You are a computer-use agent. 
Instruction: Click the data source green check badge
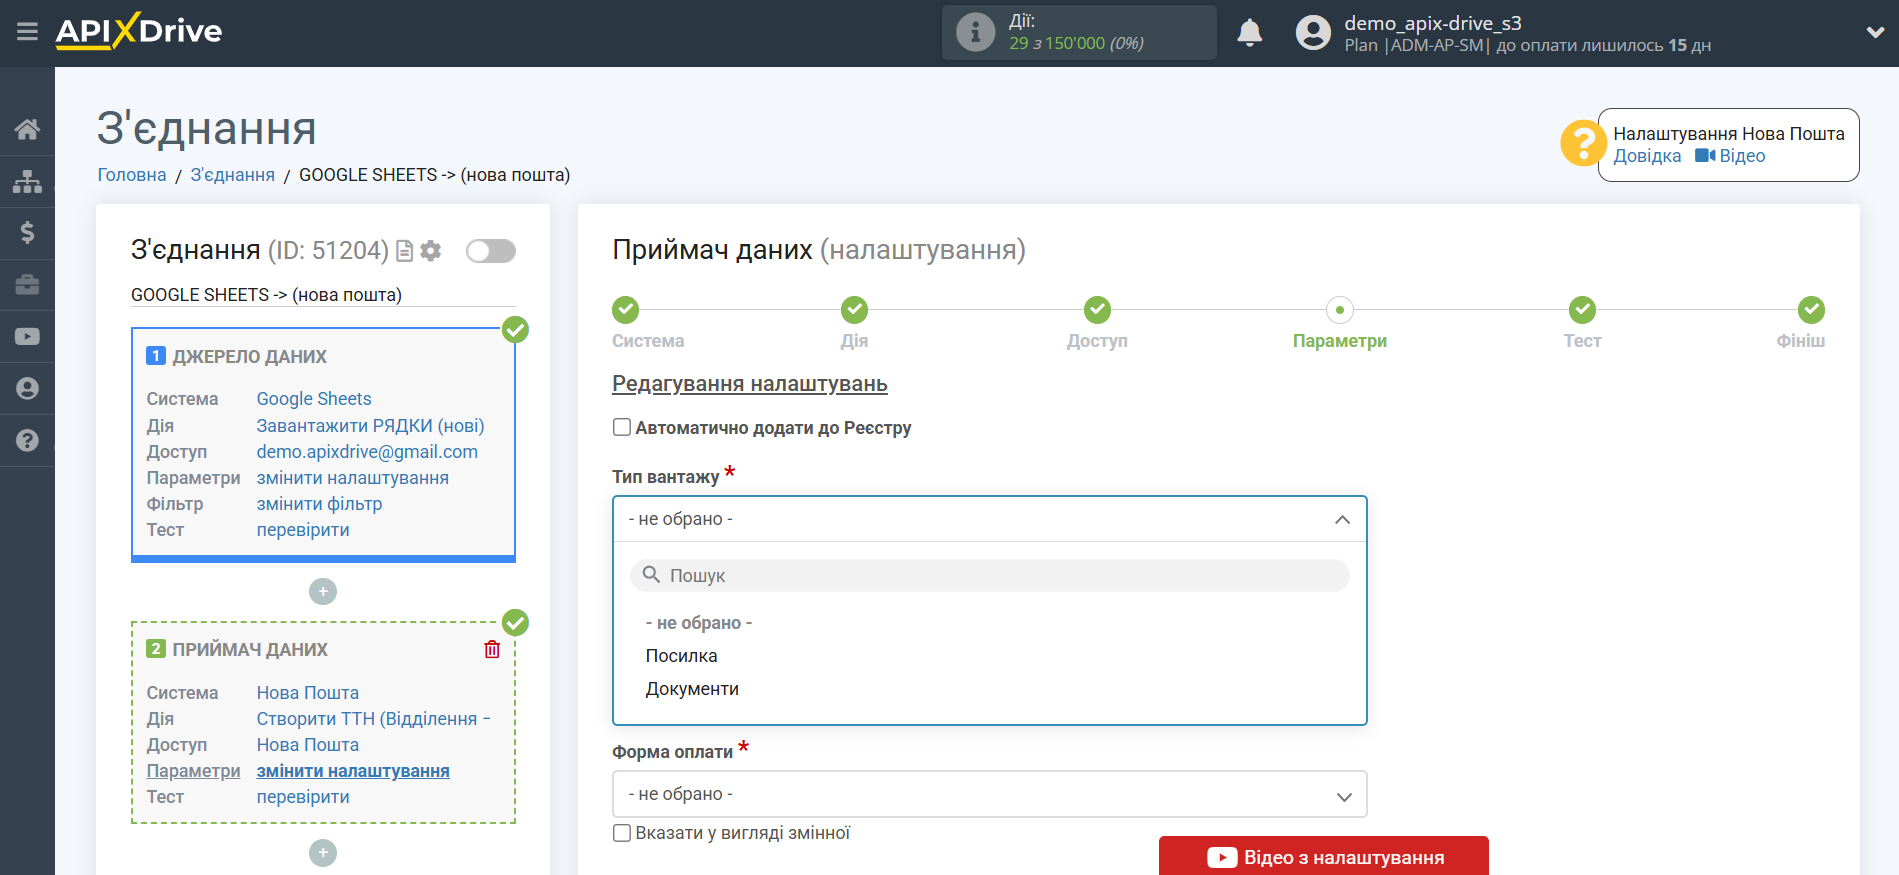coord(515,330)
